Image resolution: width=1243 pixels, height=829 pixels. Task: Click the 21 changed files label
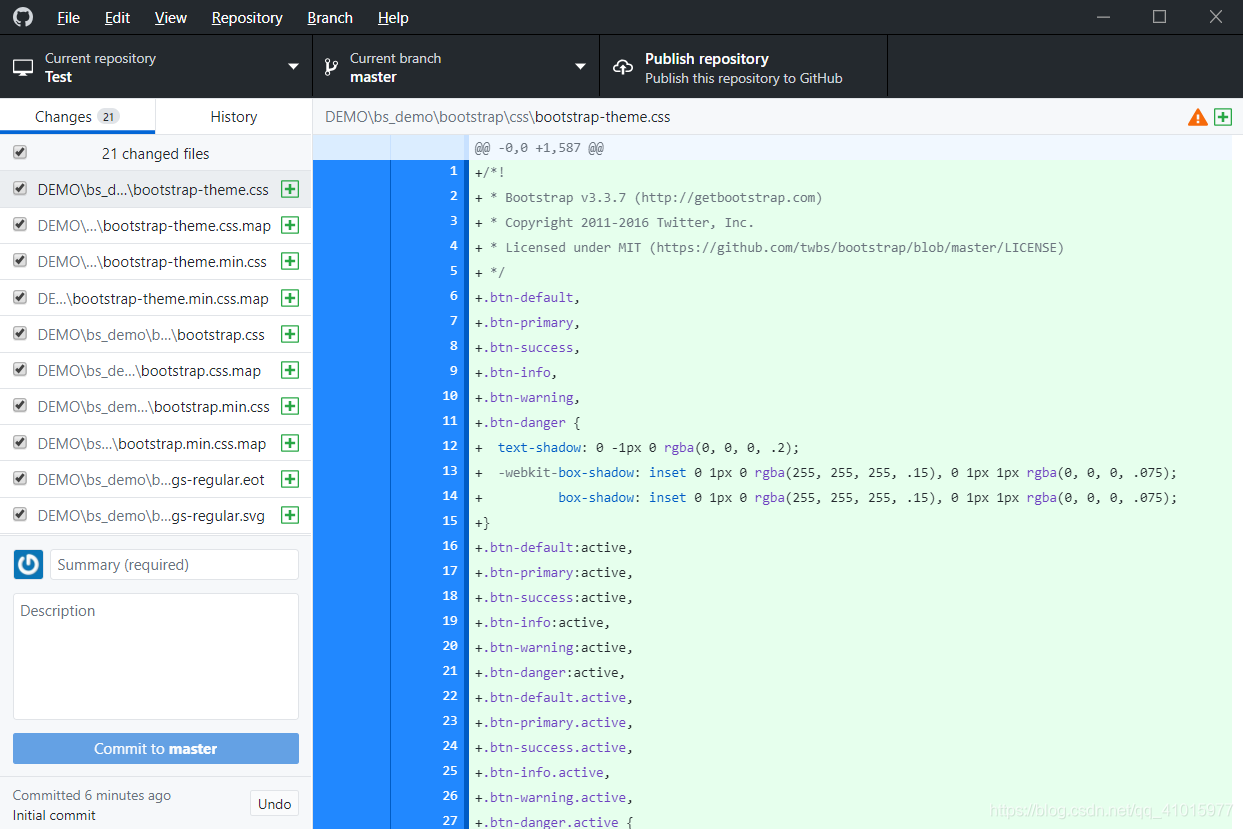(x=156, y=153)
